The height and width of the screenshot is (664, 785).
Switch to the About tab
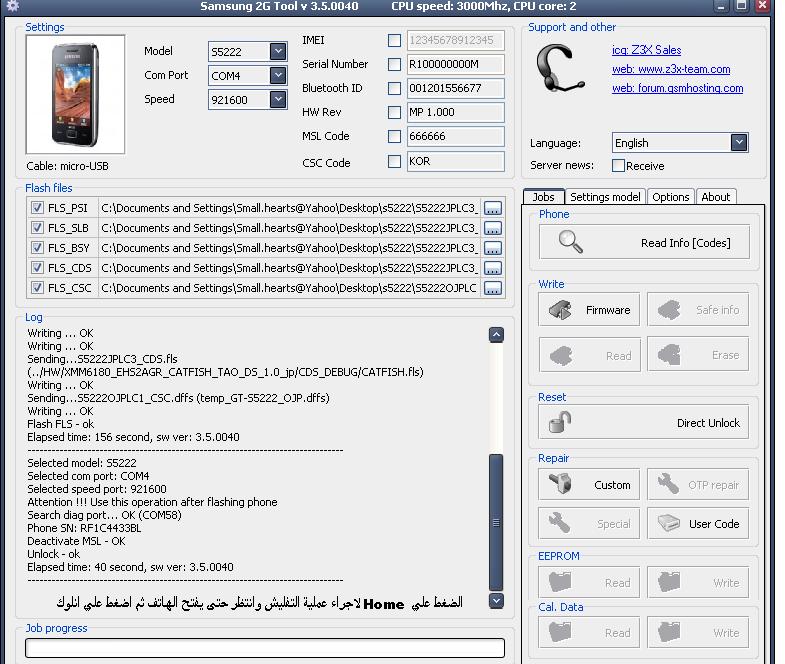tap(715, 197)
